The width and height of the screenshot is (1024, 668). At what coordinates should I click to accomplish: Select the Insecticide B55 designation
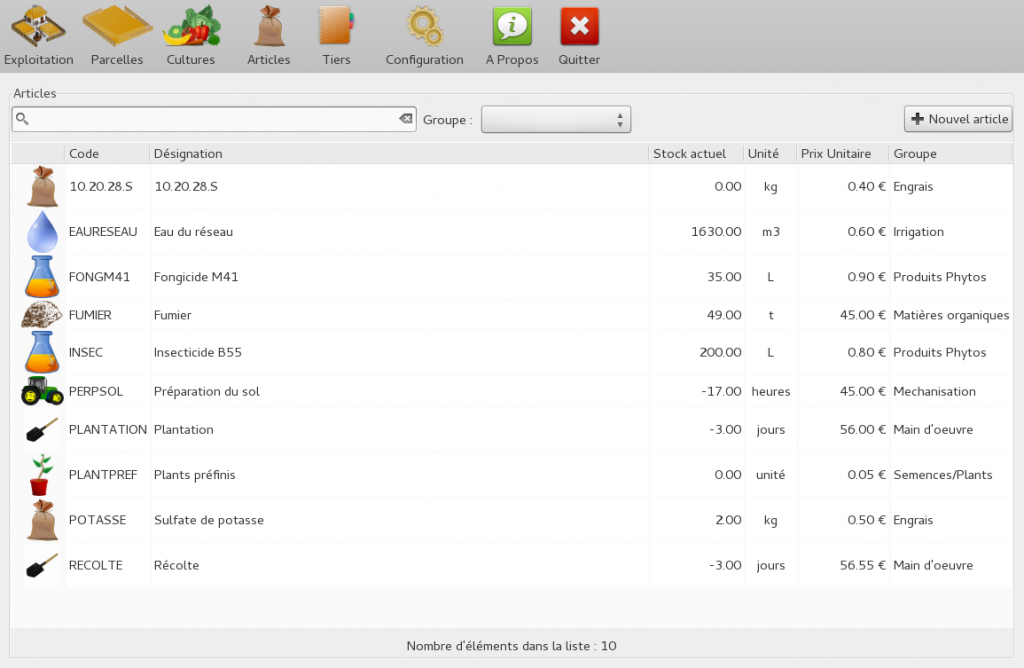tap(198, 352)
